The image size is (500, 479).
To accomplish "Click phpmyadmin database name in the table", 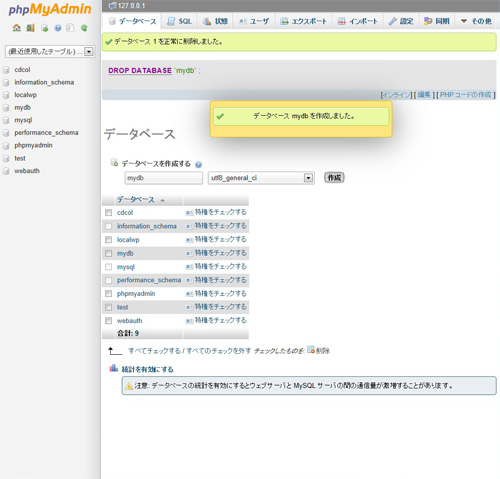I will [x=136, y=294].
